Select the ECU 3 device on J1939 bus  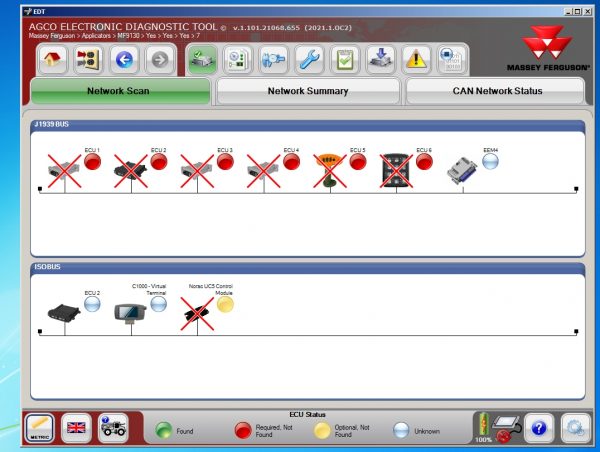coord(197,171)
